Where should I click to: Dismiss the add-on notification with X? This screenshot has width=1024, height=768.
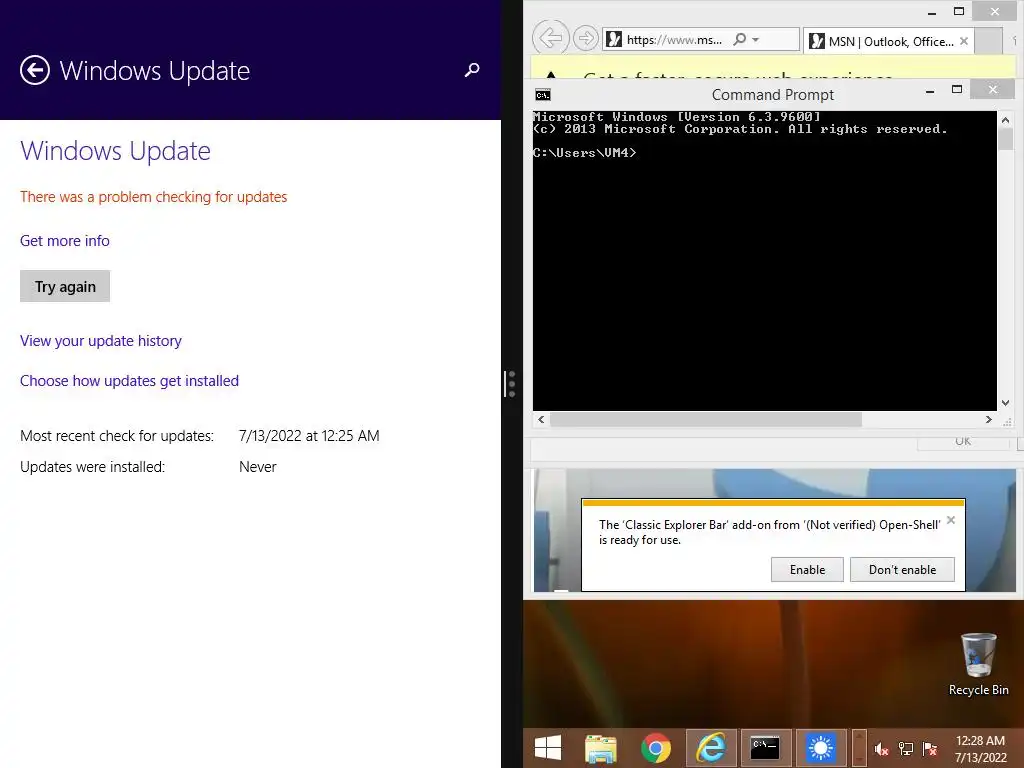951,520
